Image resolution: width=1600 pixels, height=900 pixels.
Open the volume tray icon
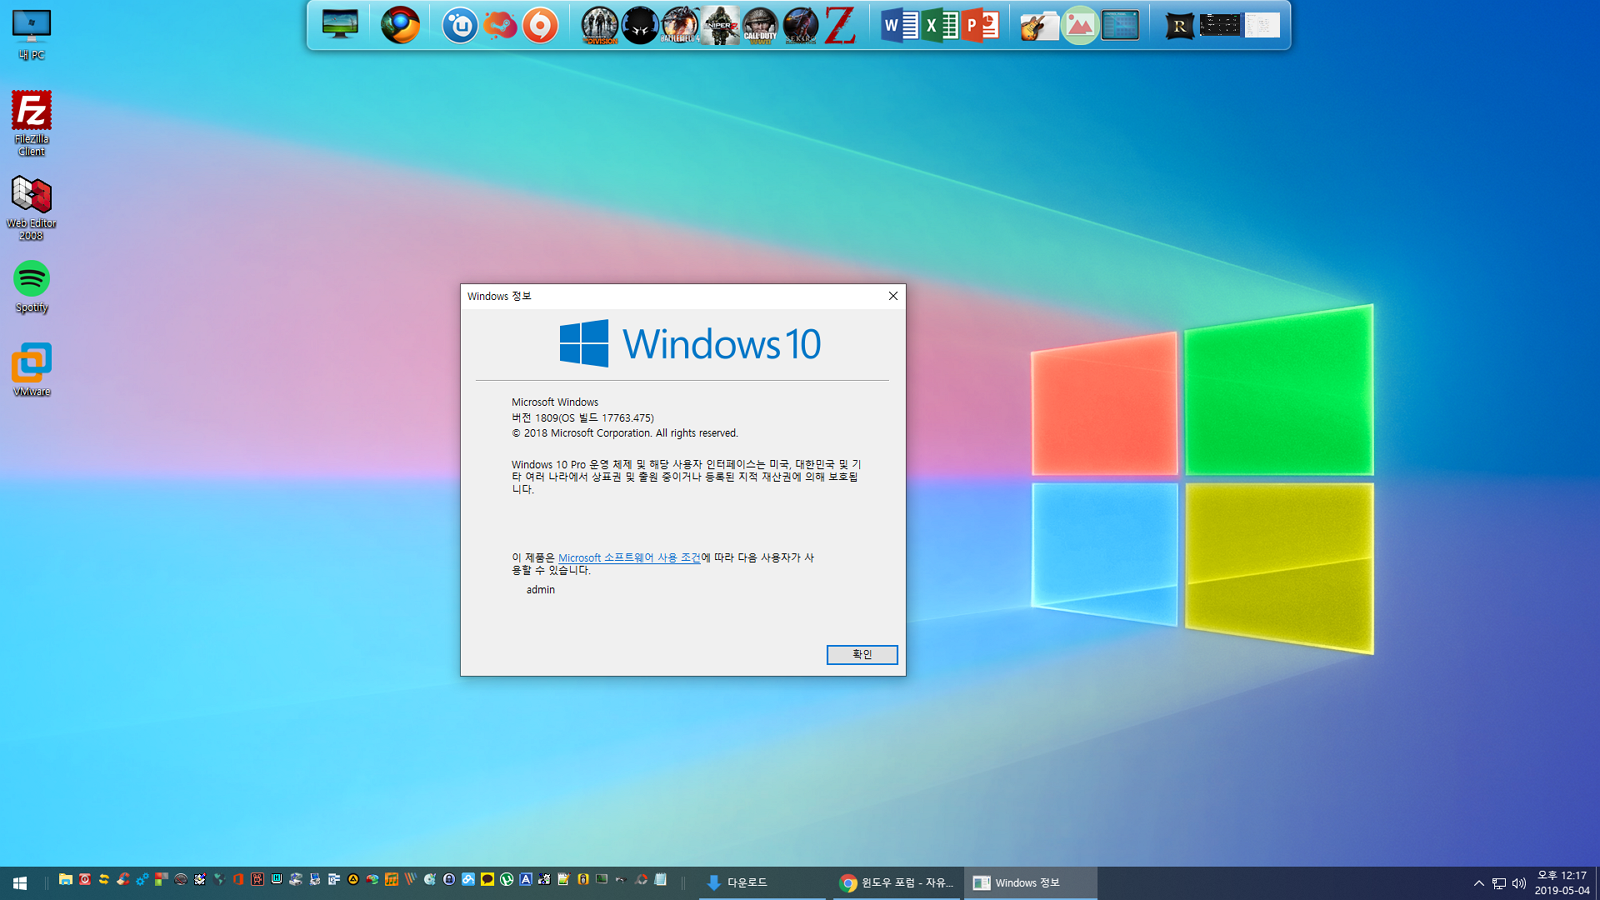pos(1519,883)
